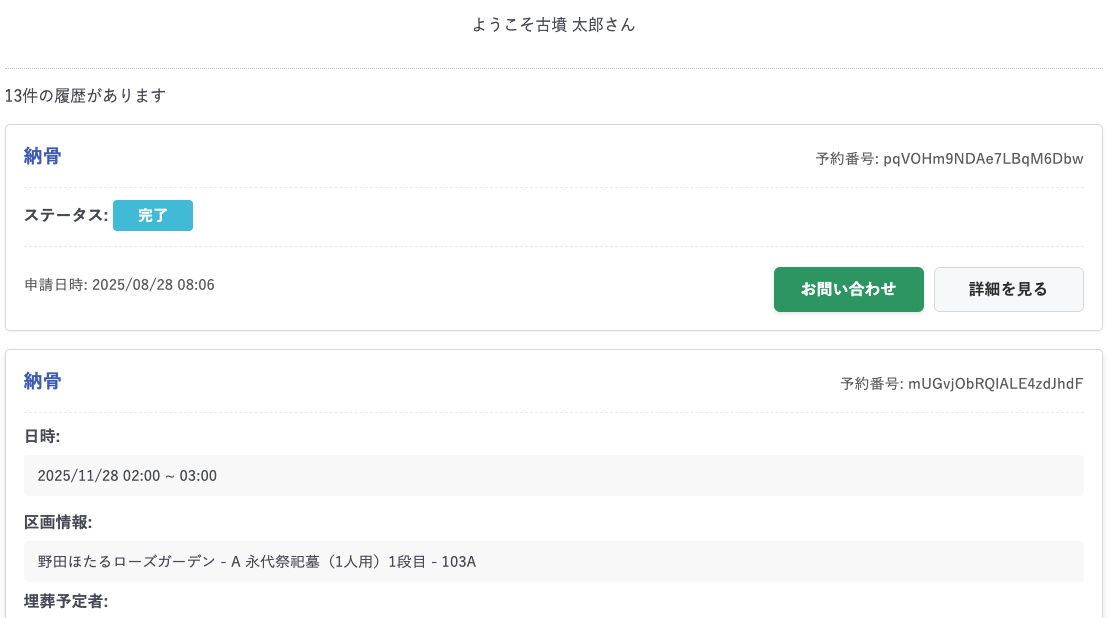The height and width of the screenshot is (618, 1111).
Task: Click the 申請日時 2025/08/28 08:06 text
Action: click(119, 285)
